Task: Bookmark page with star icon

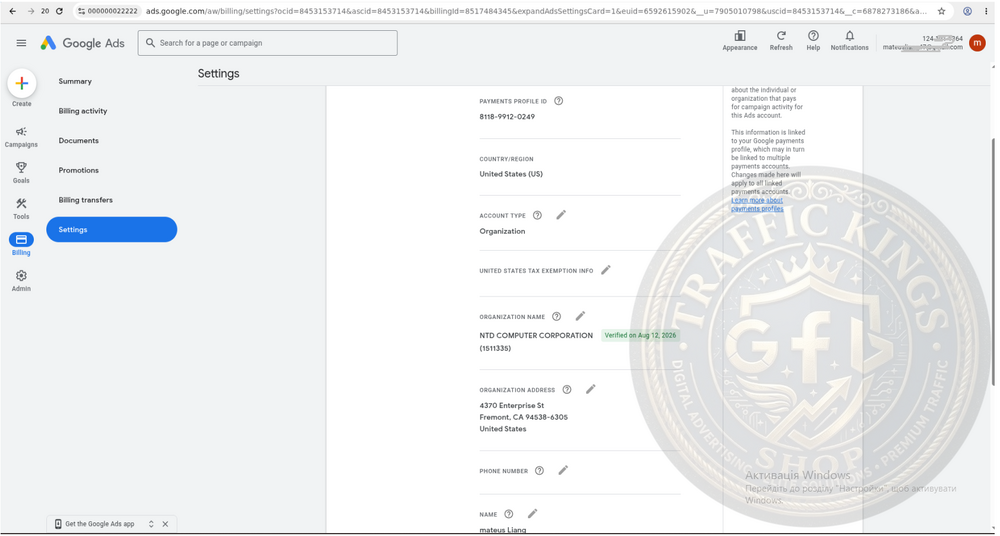Action: pos(941,11)
